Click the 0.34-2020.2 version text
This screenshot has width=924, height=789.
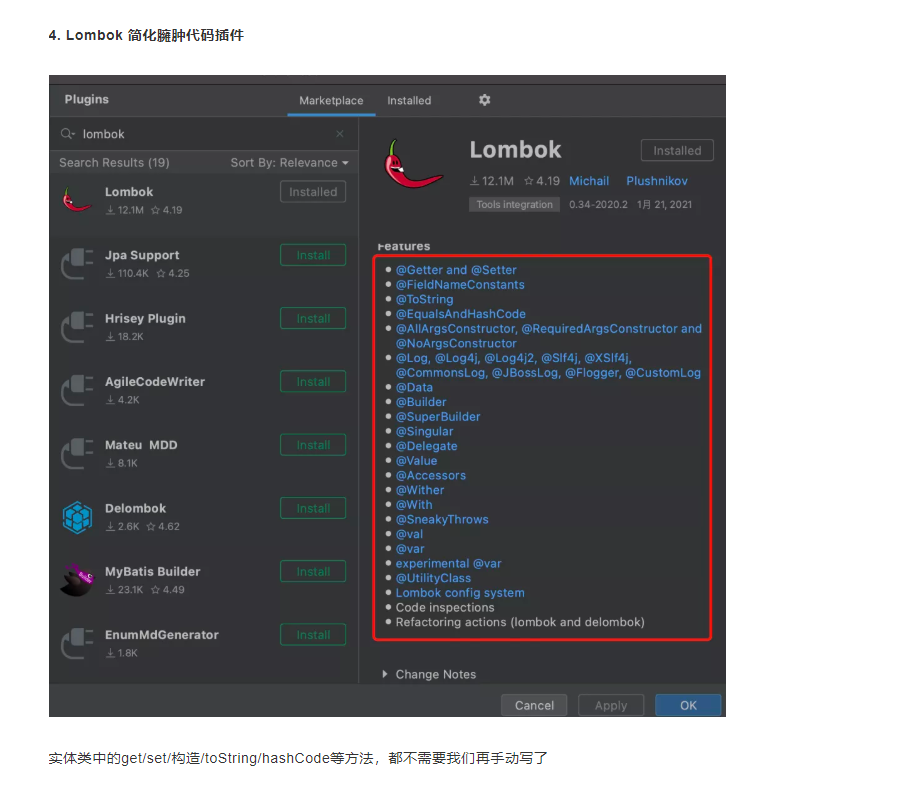coord(598,204)
